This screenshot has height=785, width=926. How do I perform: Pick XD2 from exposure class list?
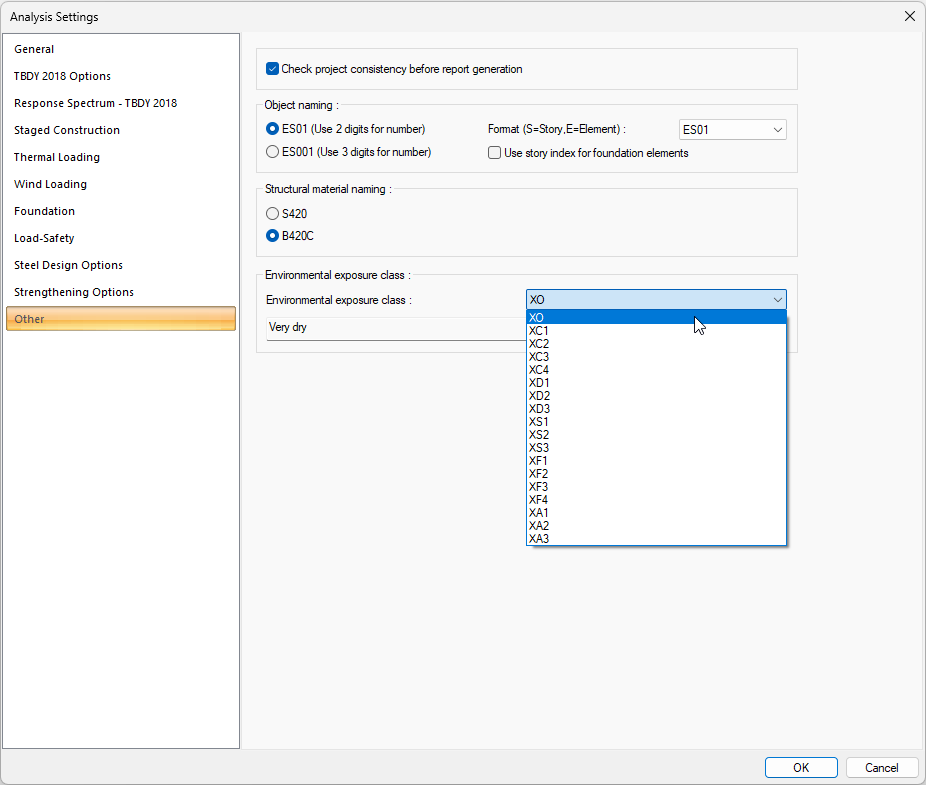pos(539,396)
